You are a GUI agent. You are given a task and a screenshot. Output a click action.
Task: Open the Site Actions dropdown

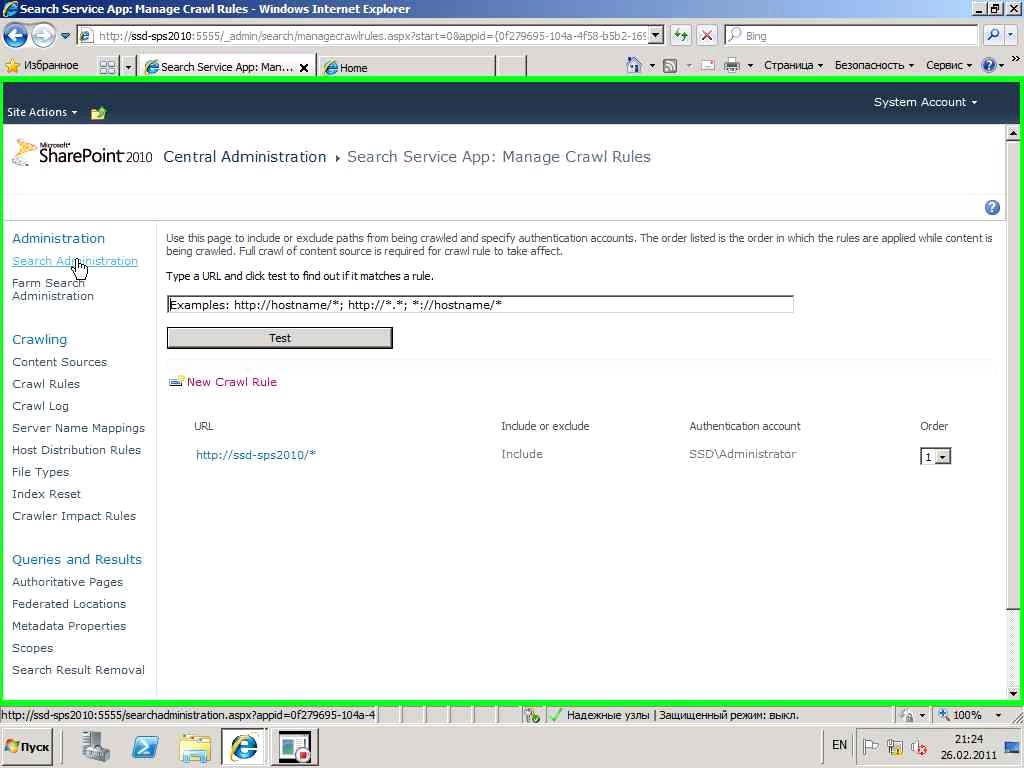tap(42, 112)
